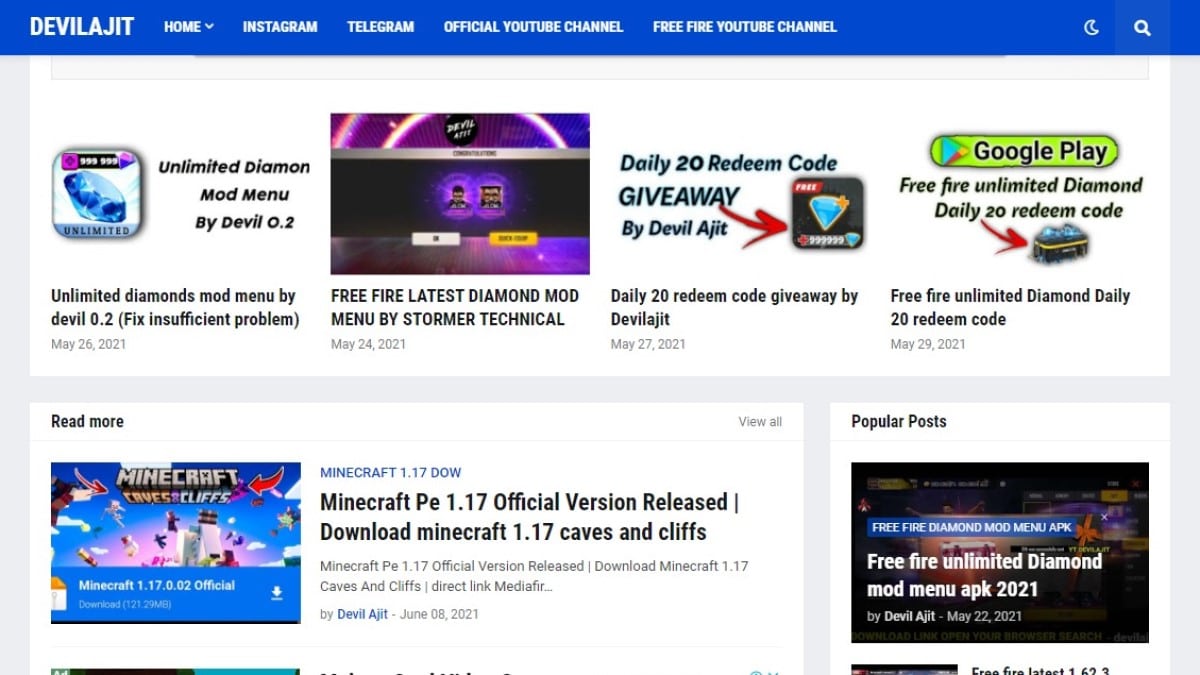Open the Unlimited Diamond Mod Menu thumbnail

180,194
